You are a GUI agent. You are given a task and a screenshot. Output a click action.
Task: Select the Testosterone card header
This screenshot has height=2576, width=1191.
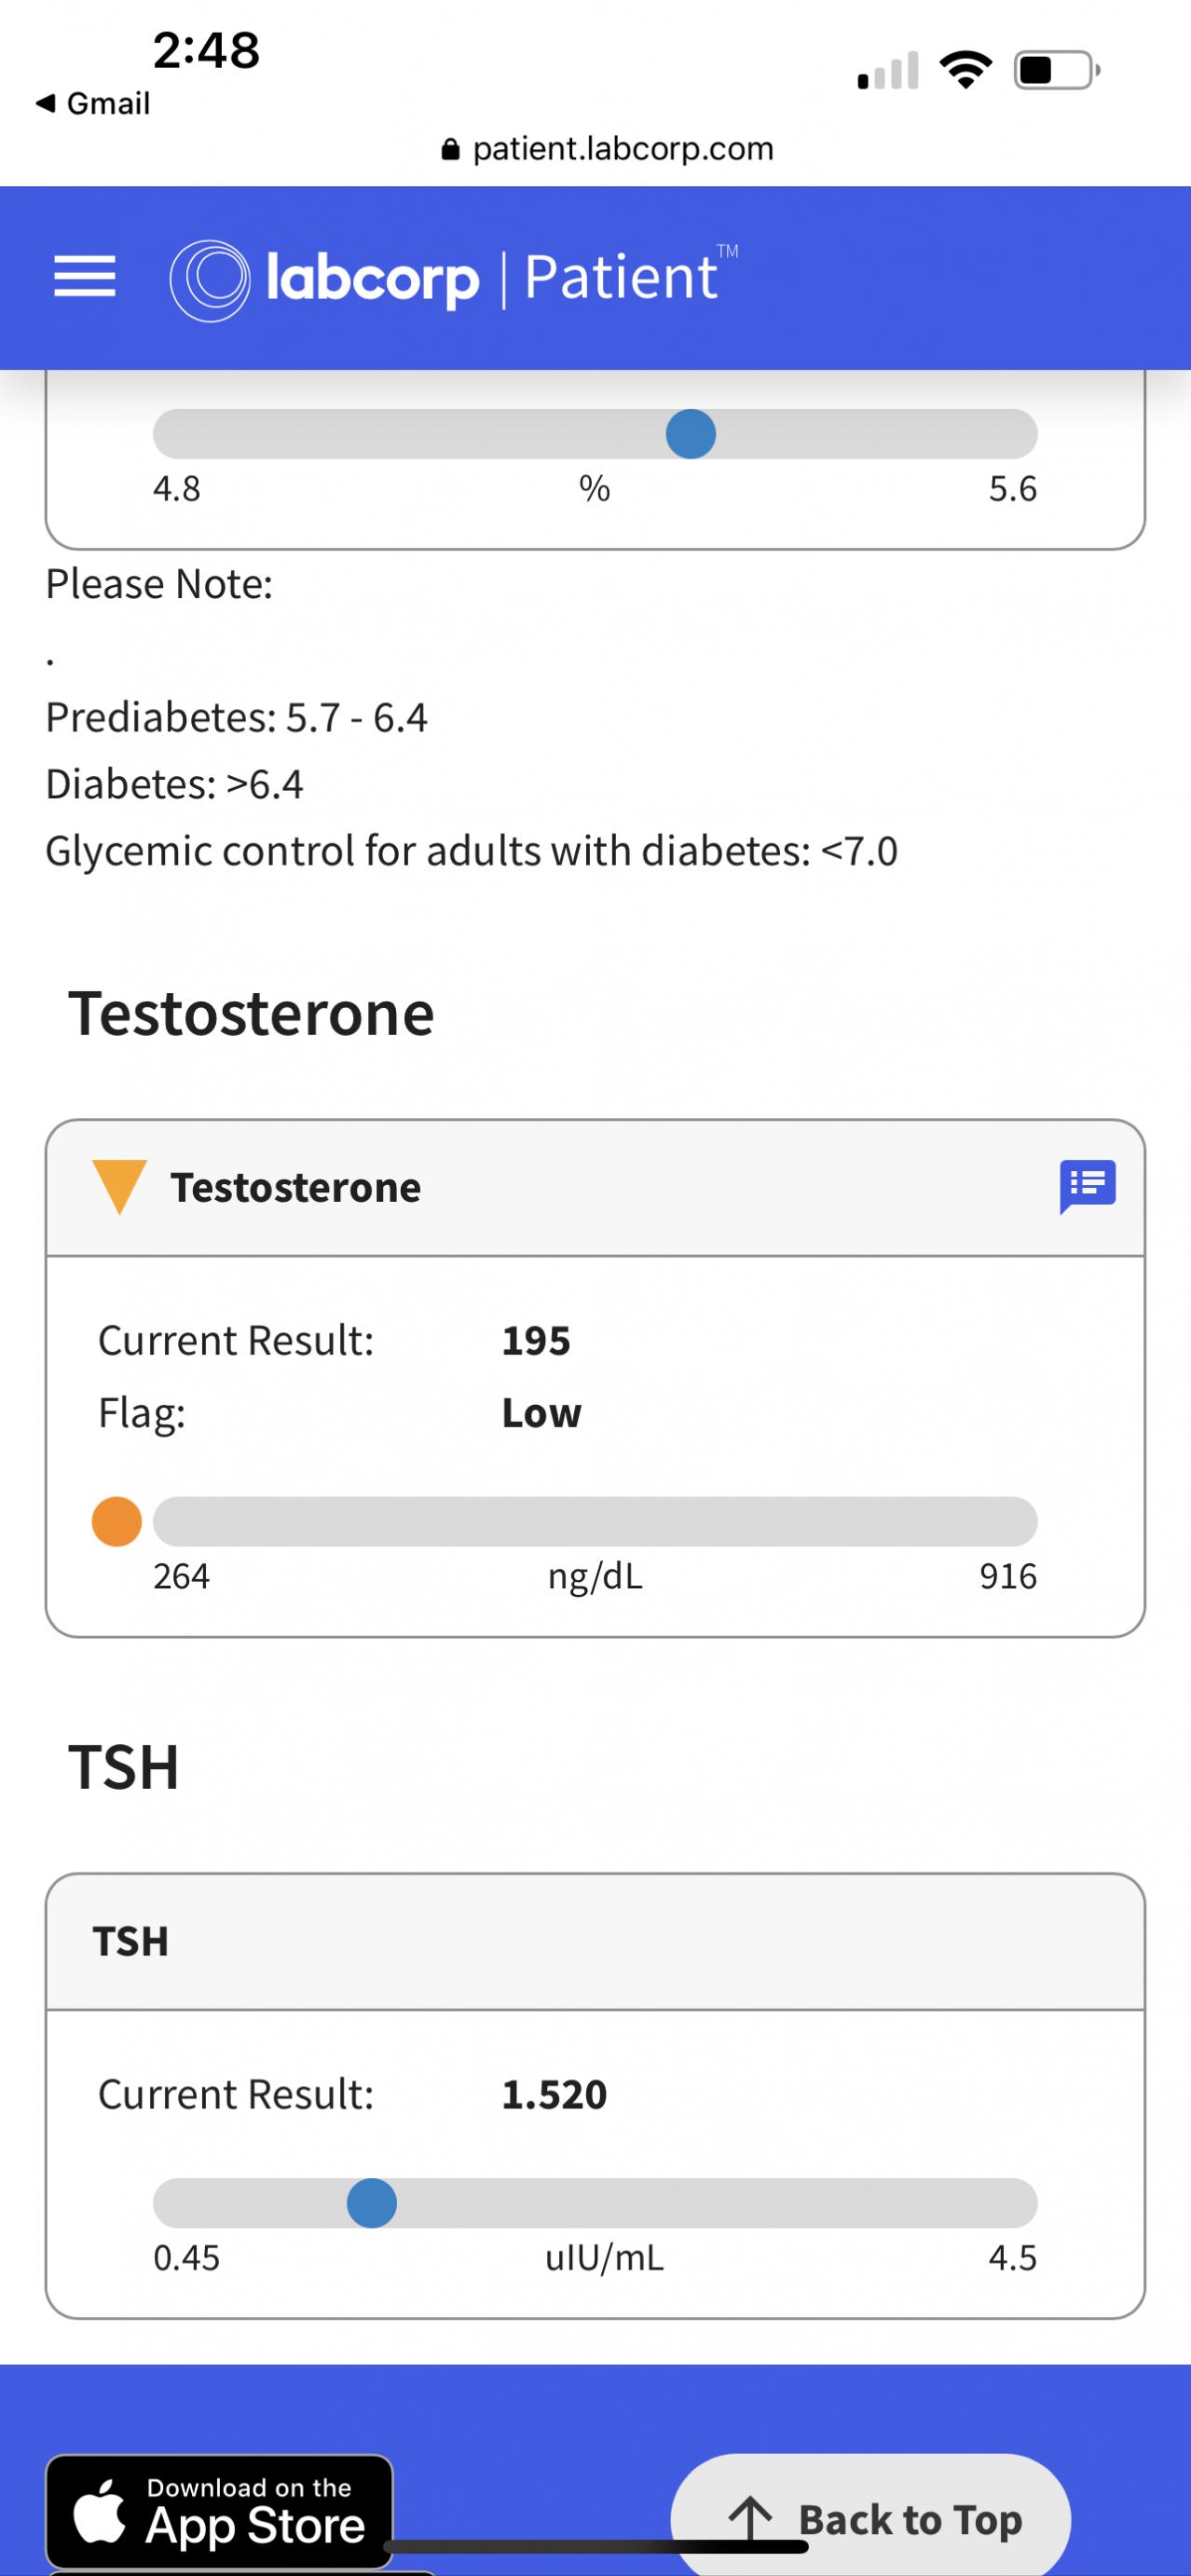(595, 1188)
